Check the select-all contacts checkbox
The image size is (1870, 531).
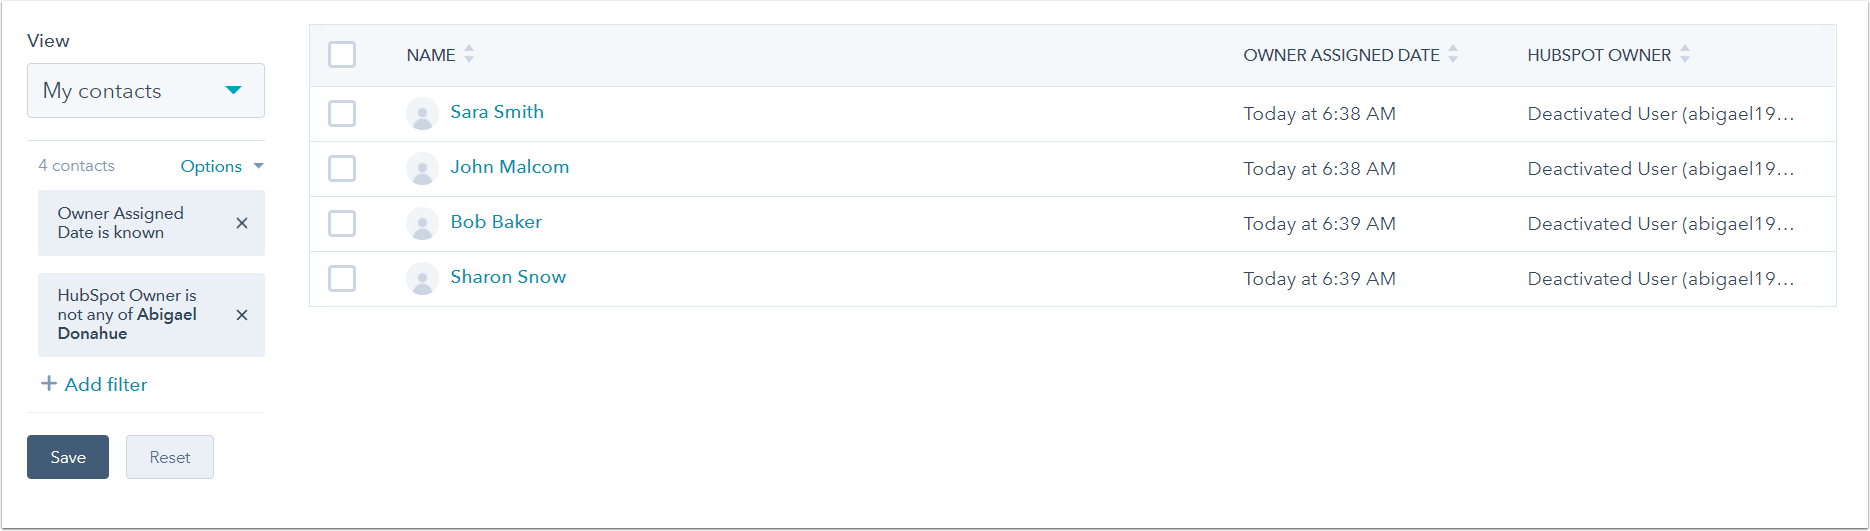[342, 55]
